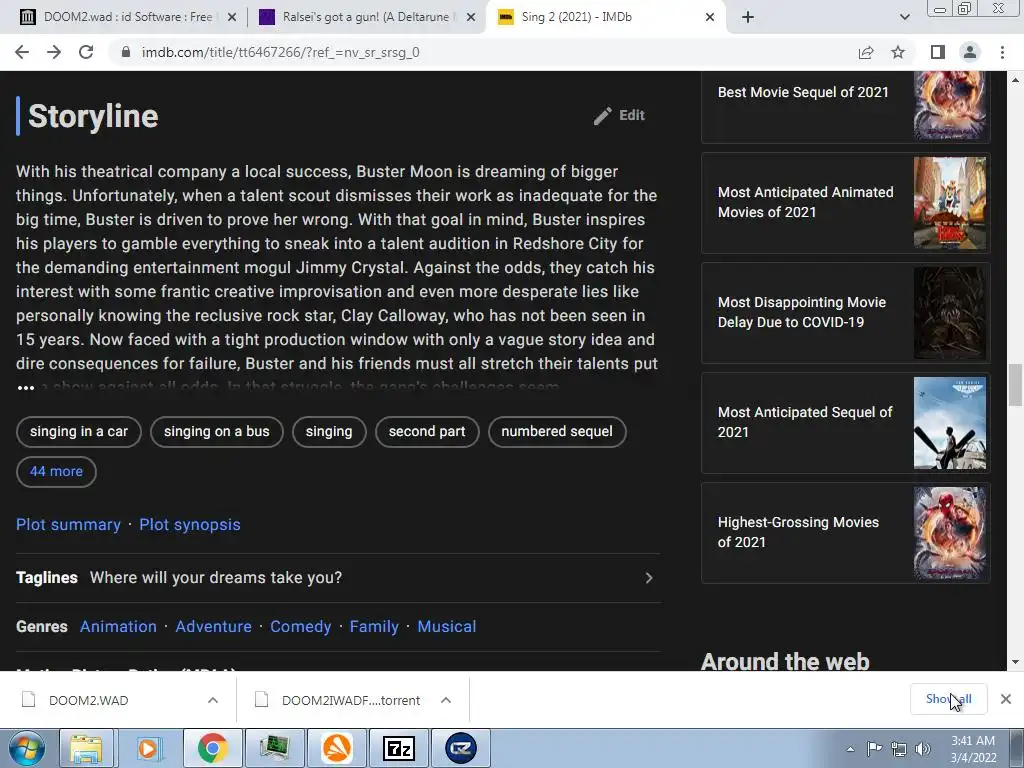Click the Chrome taskbar icon
This screenshot has height=768, width=1024.
tap(212, 748)
